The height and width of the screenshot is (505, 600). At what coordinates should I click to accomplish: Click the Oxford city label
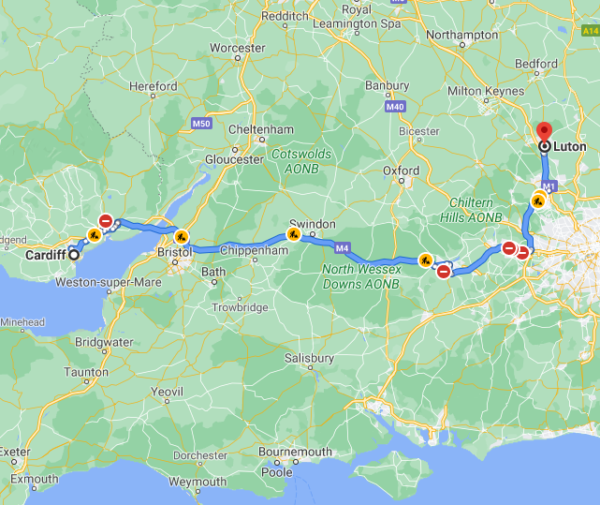pyautogui.click(x=401, y=171)
